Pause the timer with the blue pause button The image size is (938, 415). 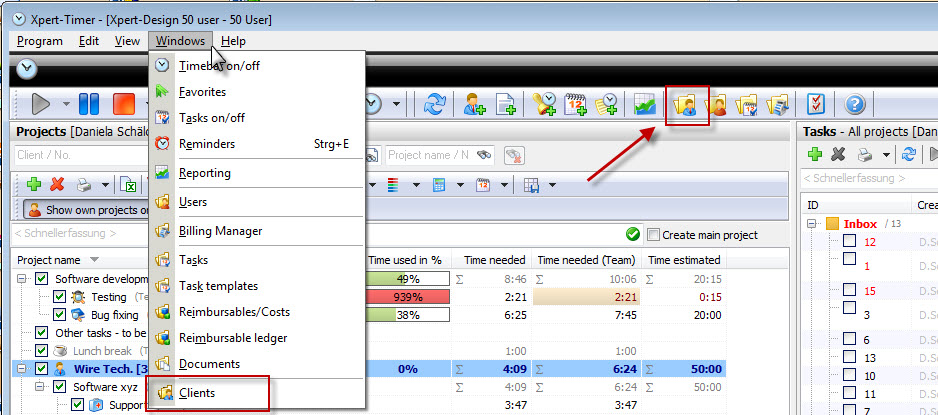coord(89,104)
